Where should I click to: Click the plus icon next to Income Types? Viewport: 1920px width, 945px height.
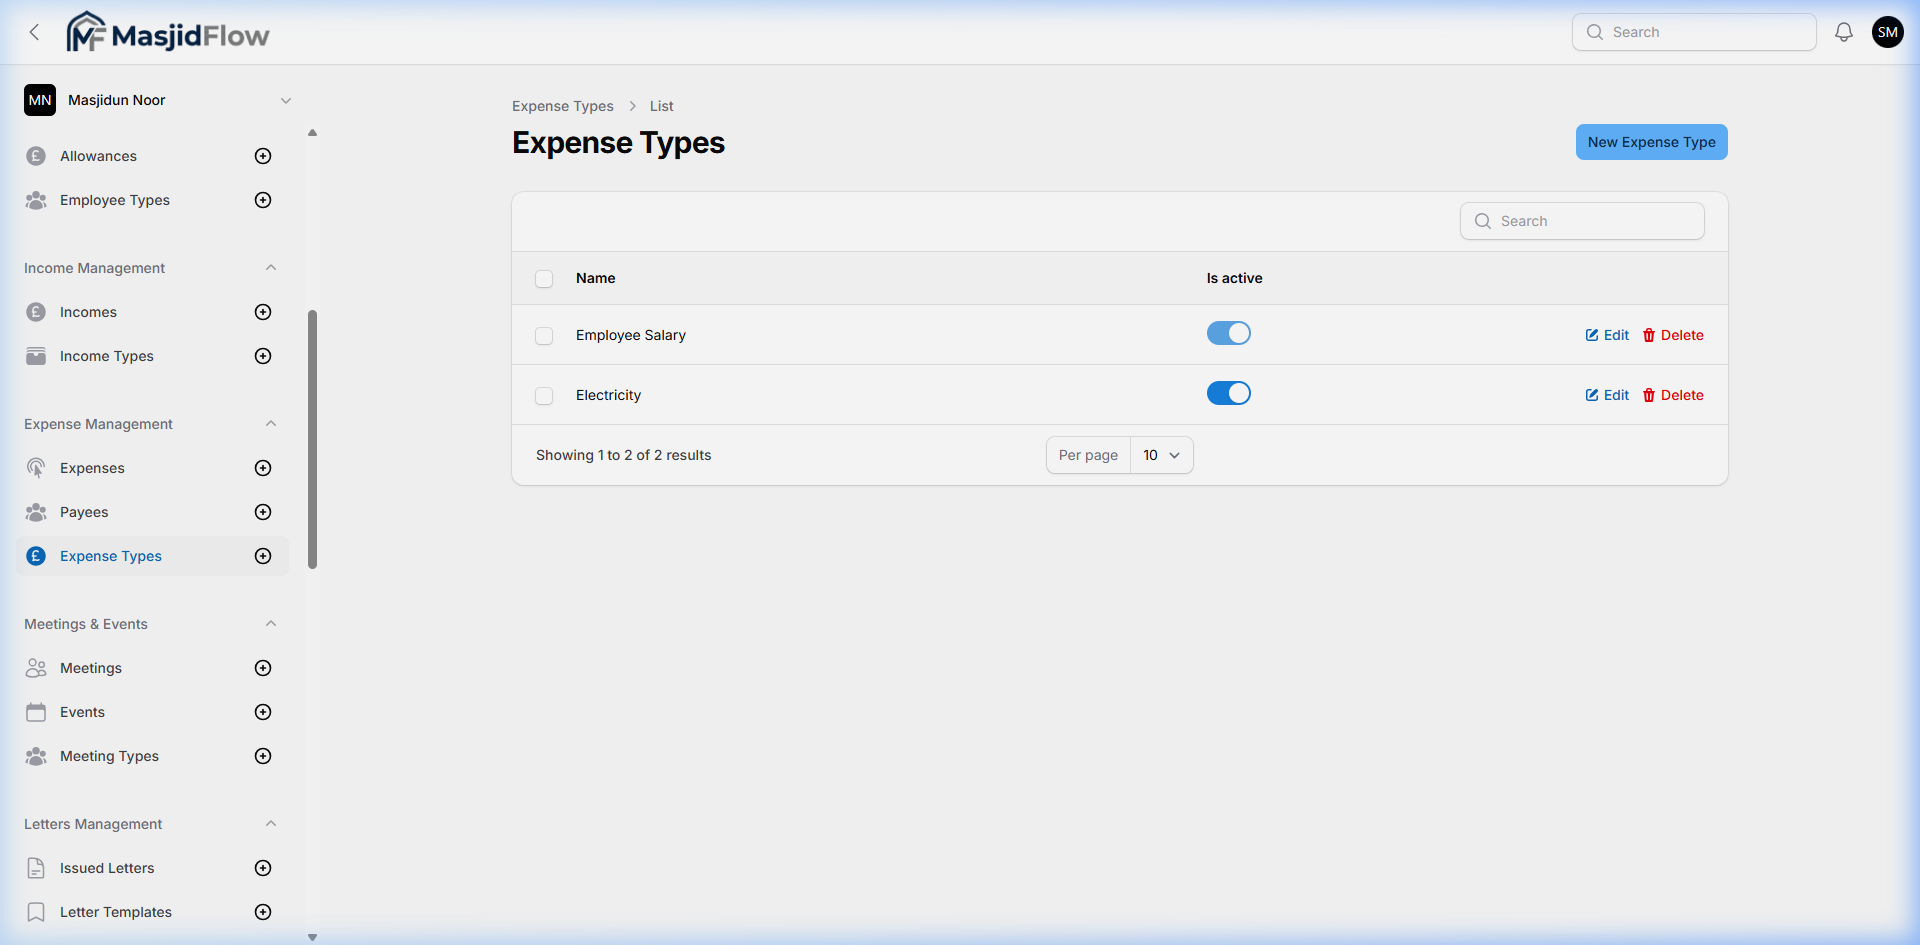tap(262, 355)
